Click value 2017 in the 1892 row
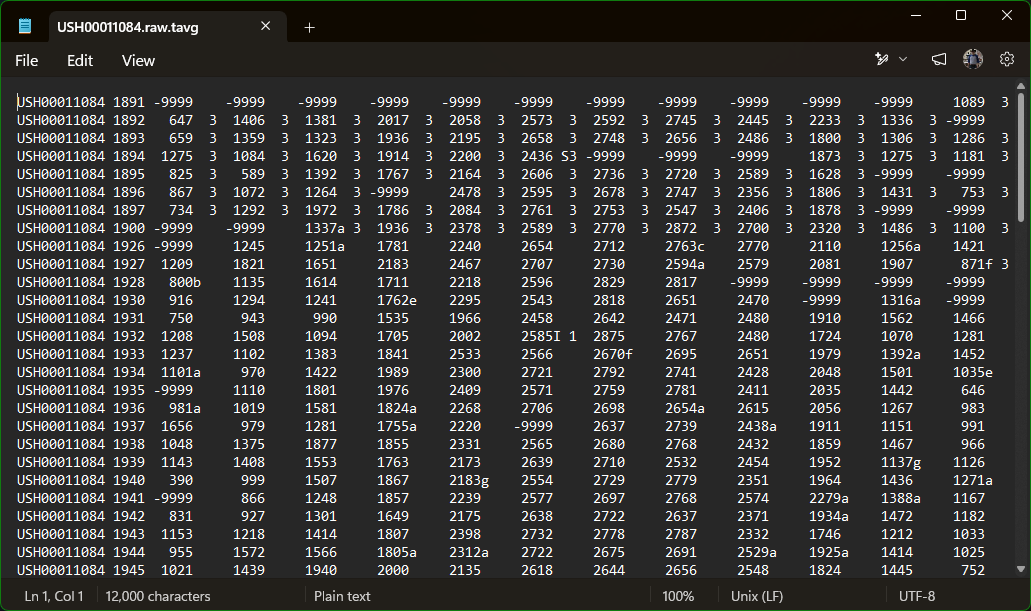This screenshot has width=1031, height=611. (393, 120)
